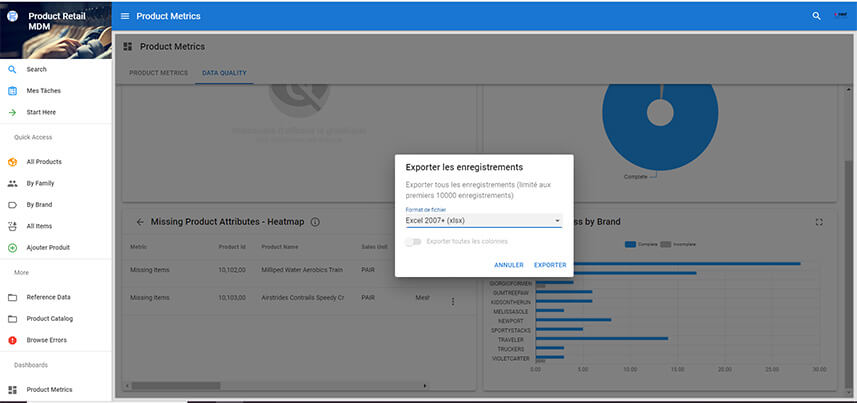Viewport: 857px width, 403px height.
Task: Open the hamburger navigation menu
Action: click(125, 16)
